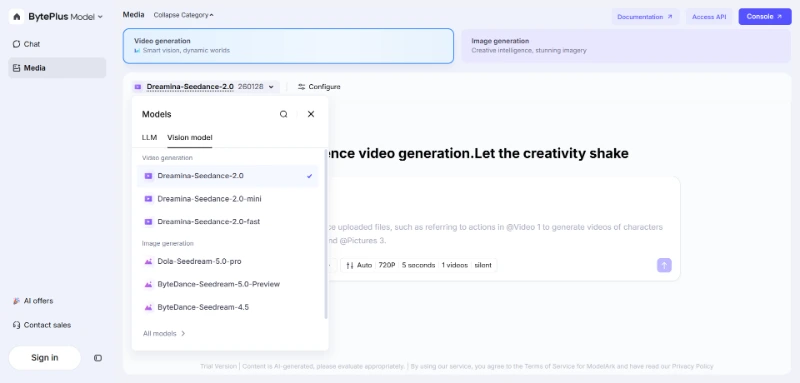Close the Models panel
800x383 pixels.
(x=311, y=114)
